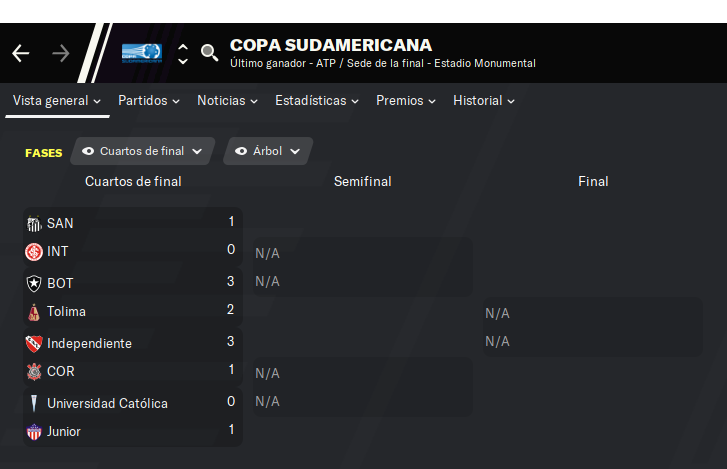Click the Corinthians club crest
The image size is (727, 469).
(x=34, y=371)
